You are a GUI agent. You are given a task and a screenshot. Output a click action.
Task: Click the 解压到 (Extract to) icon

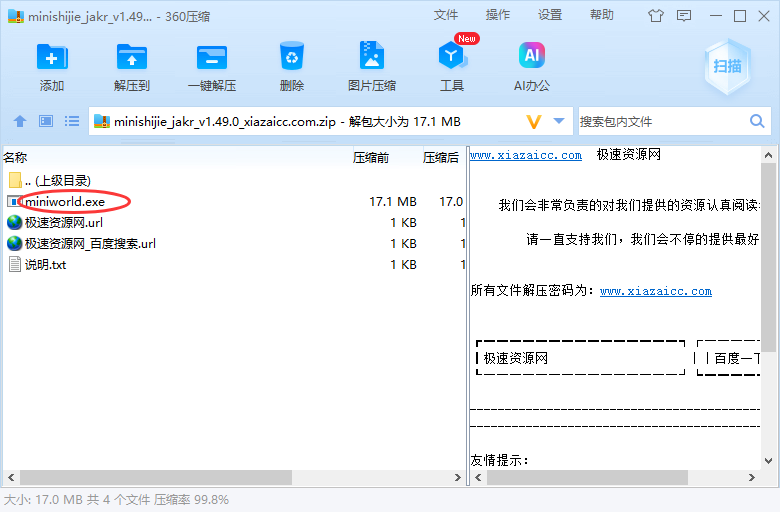click(x=131, y=57)
